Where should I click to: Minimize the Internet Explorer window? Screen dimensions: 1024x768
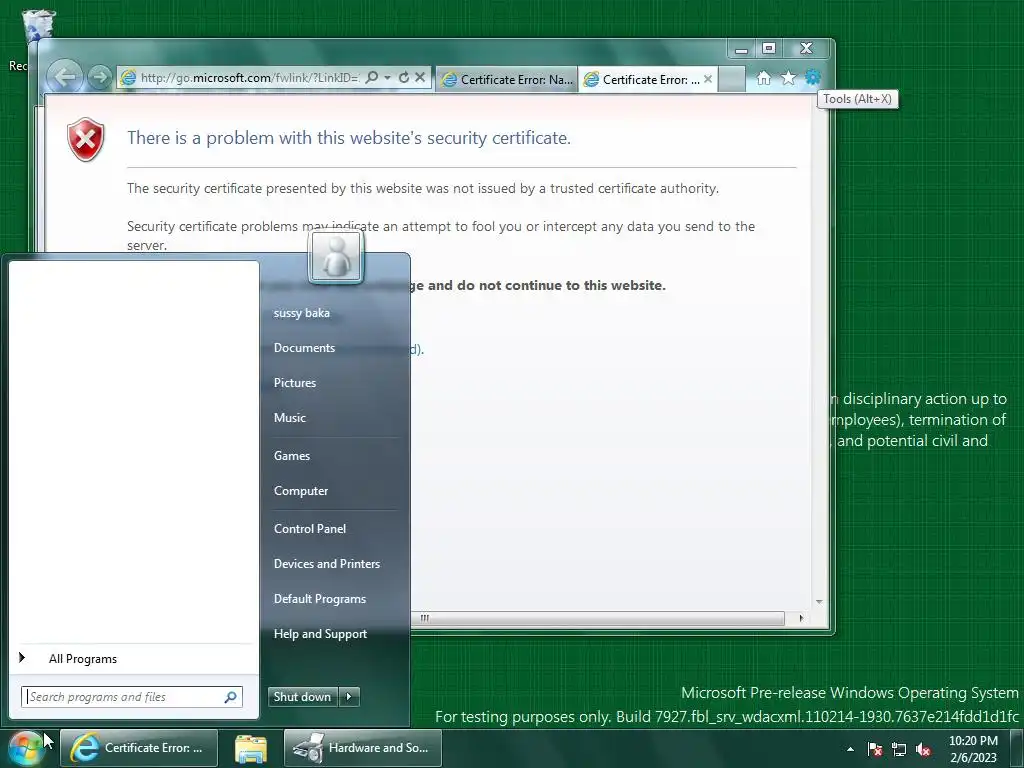[741, 49]
